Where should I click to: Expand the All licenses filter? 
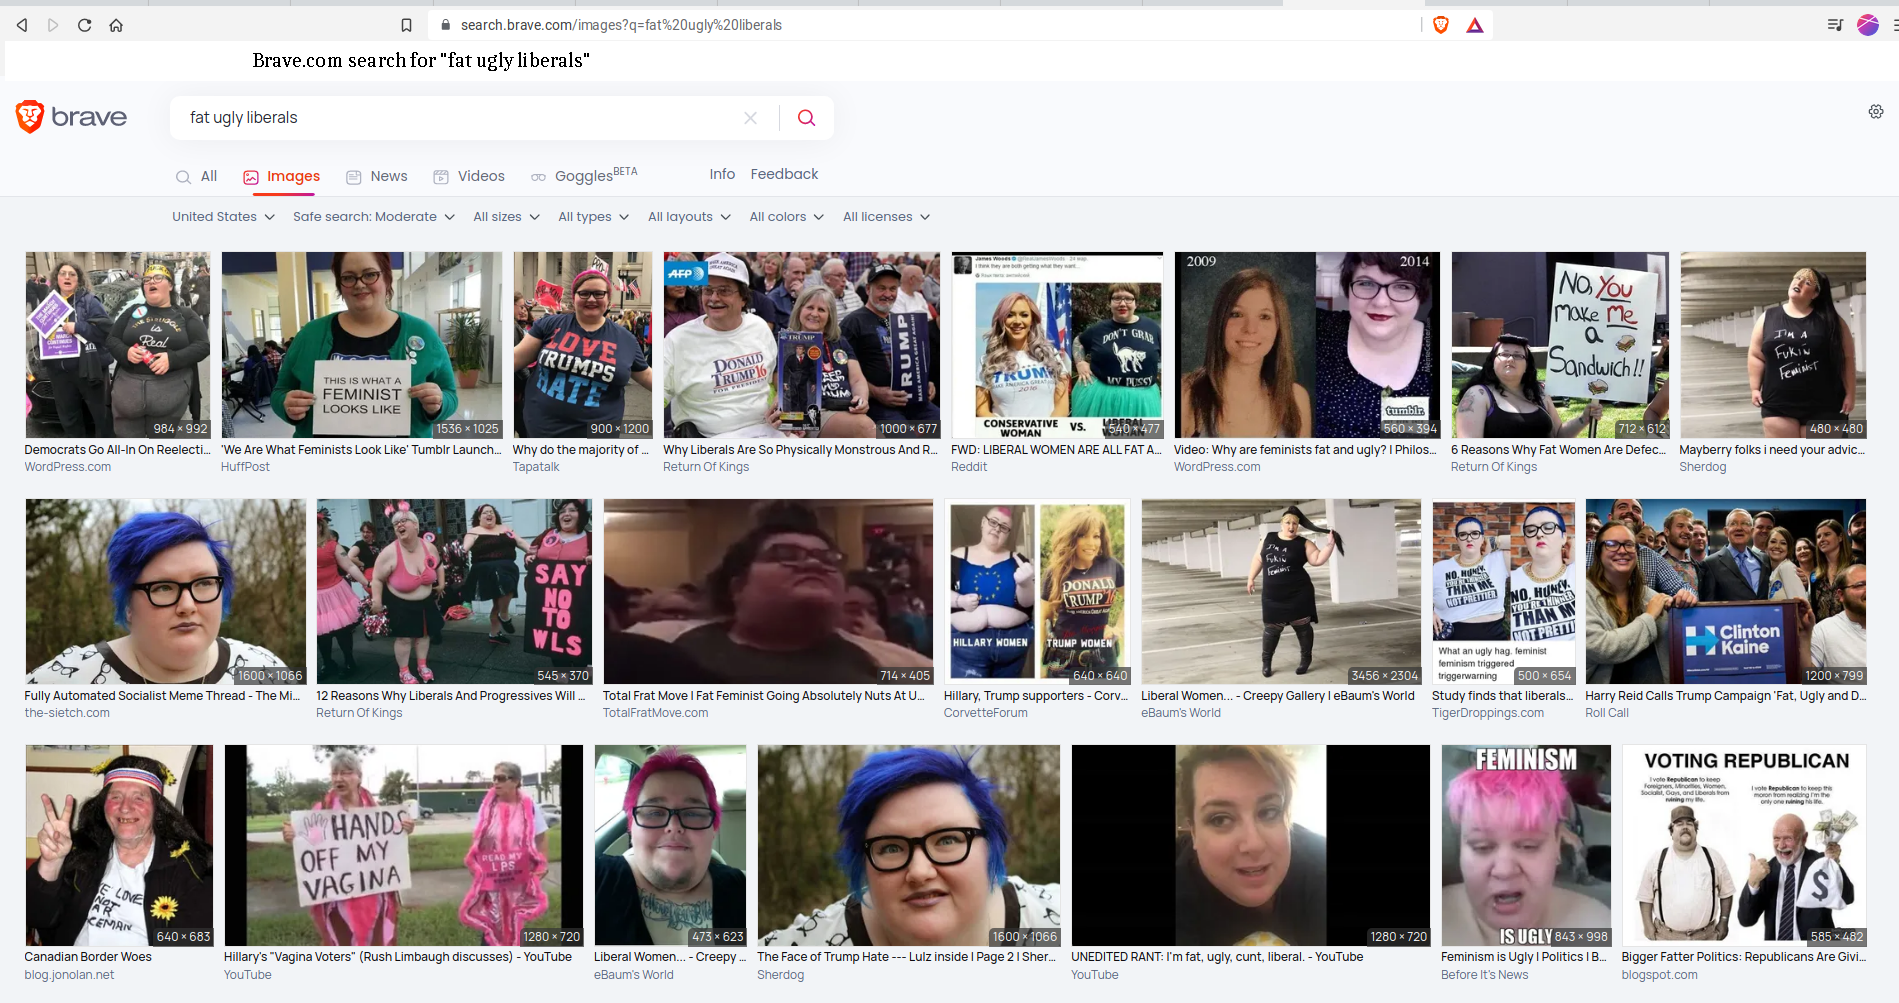(886, 217)
